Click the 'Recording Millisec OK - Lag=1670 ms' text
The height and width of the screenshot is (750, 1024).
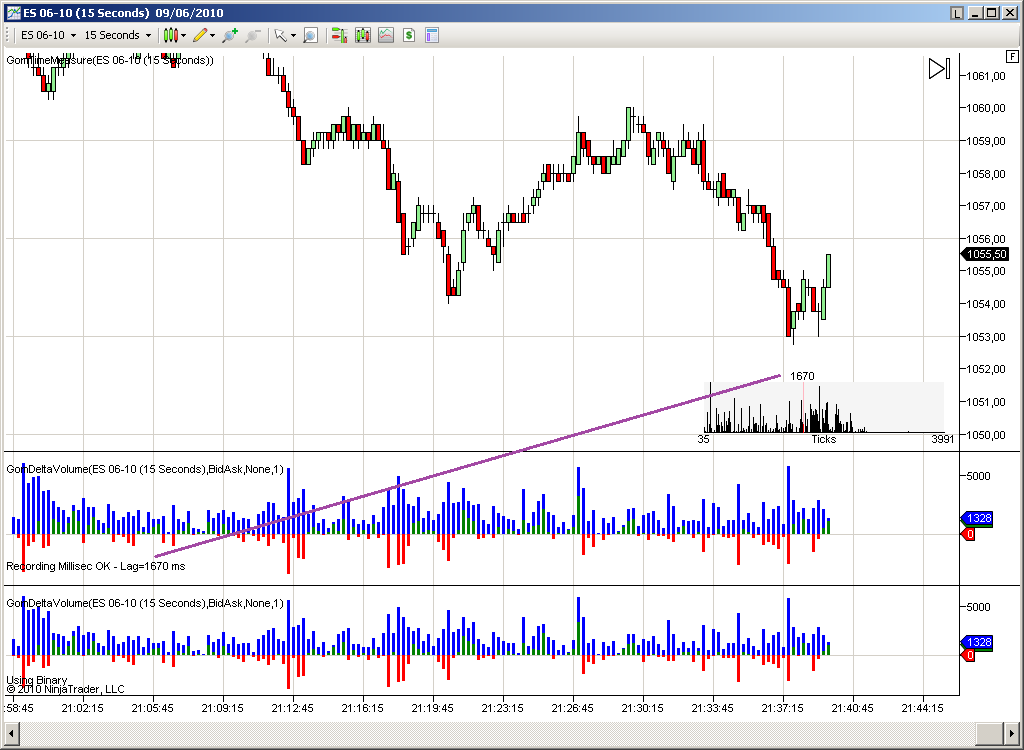click(x=95, y=566)
